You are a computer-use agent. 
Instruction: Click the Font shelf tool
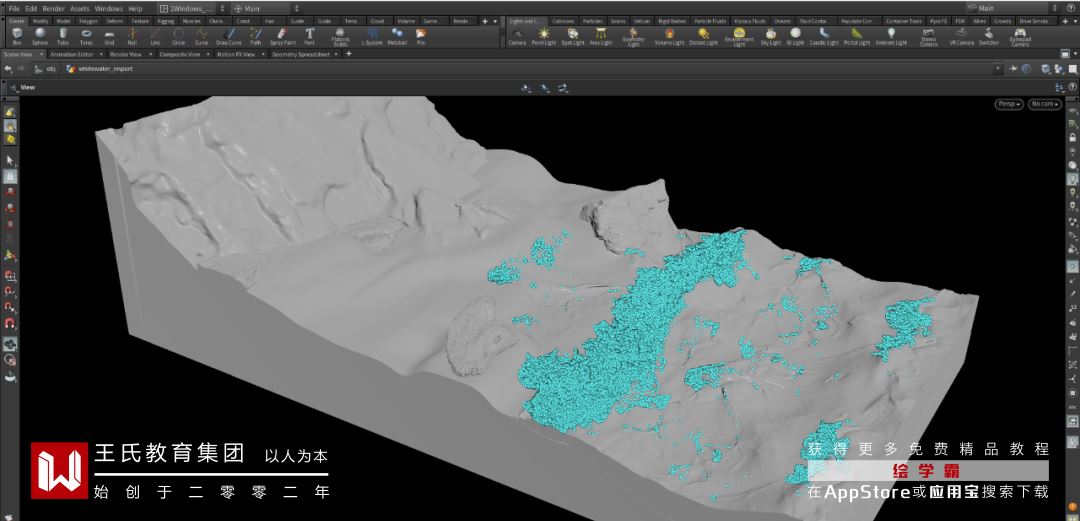(309, 36)
